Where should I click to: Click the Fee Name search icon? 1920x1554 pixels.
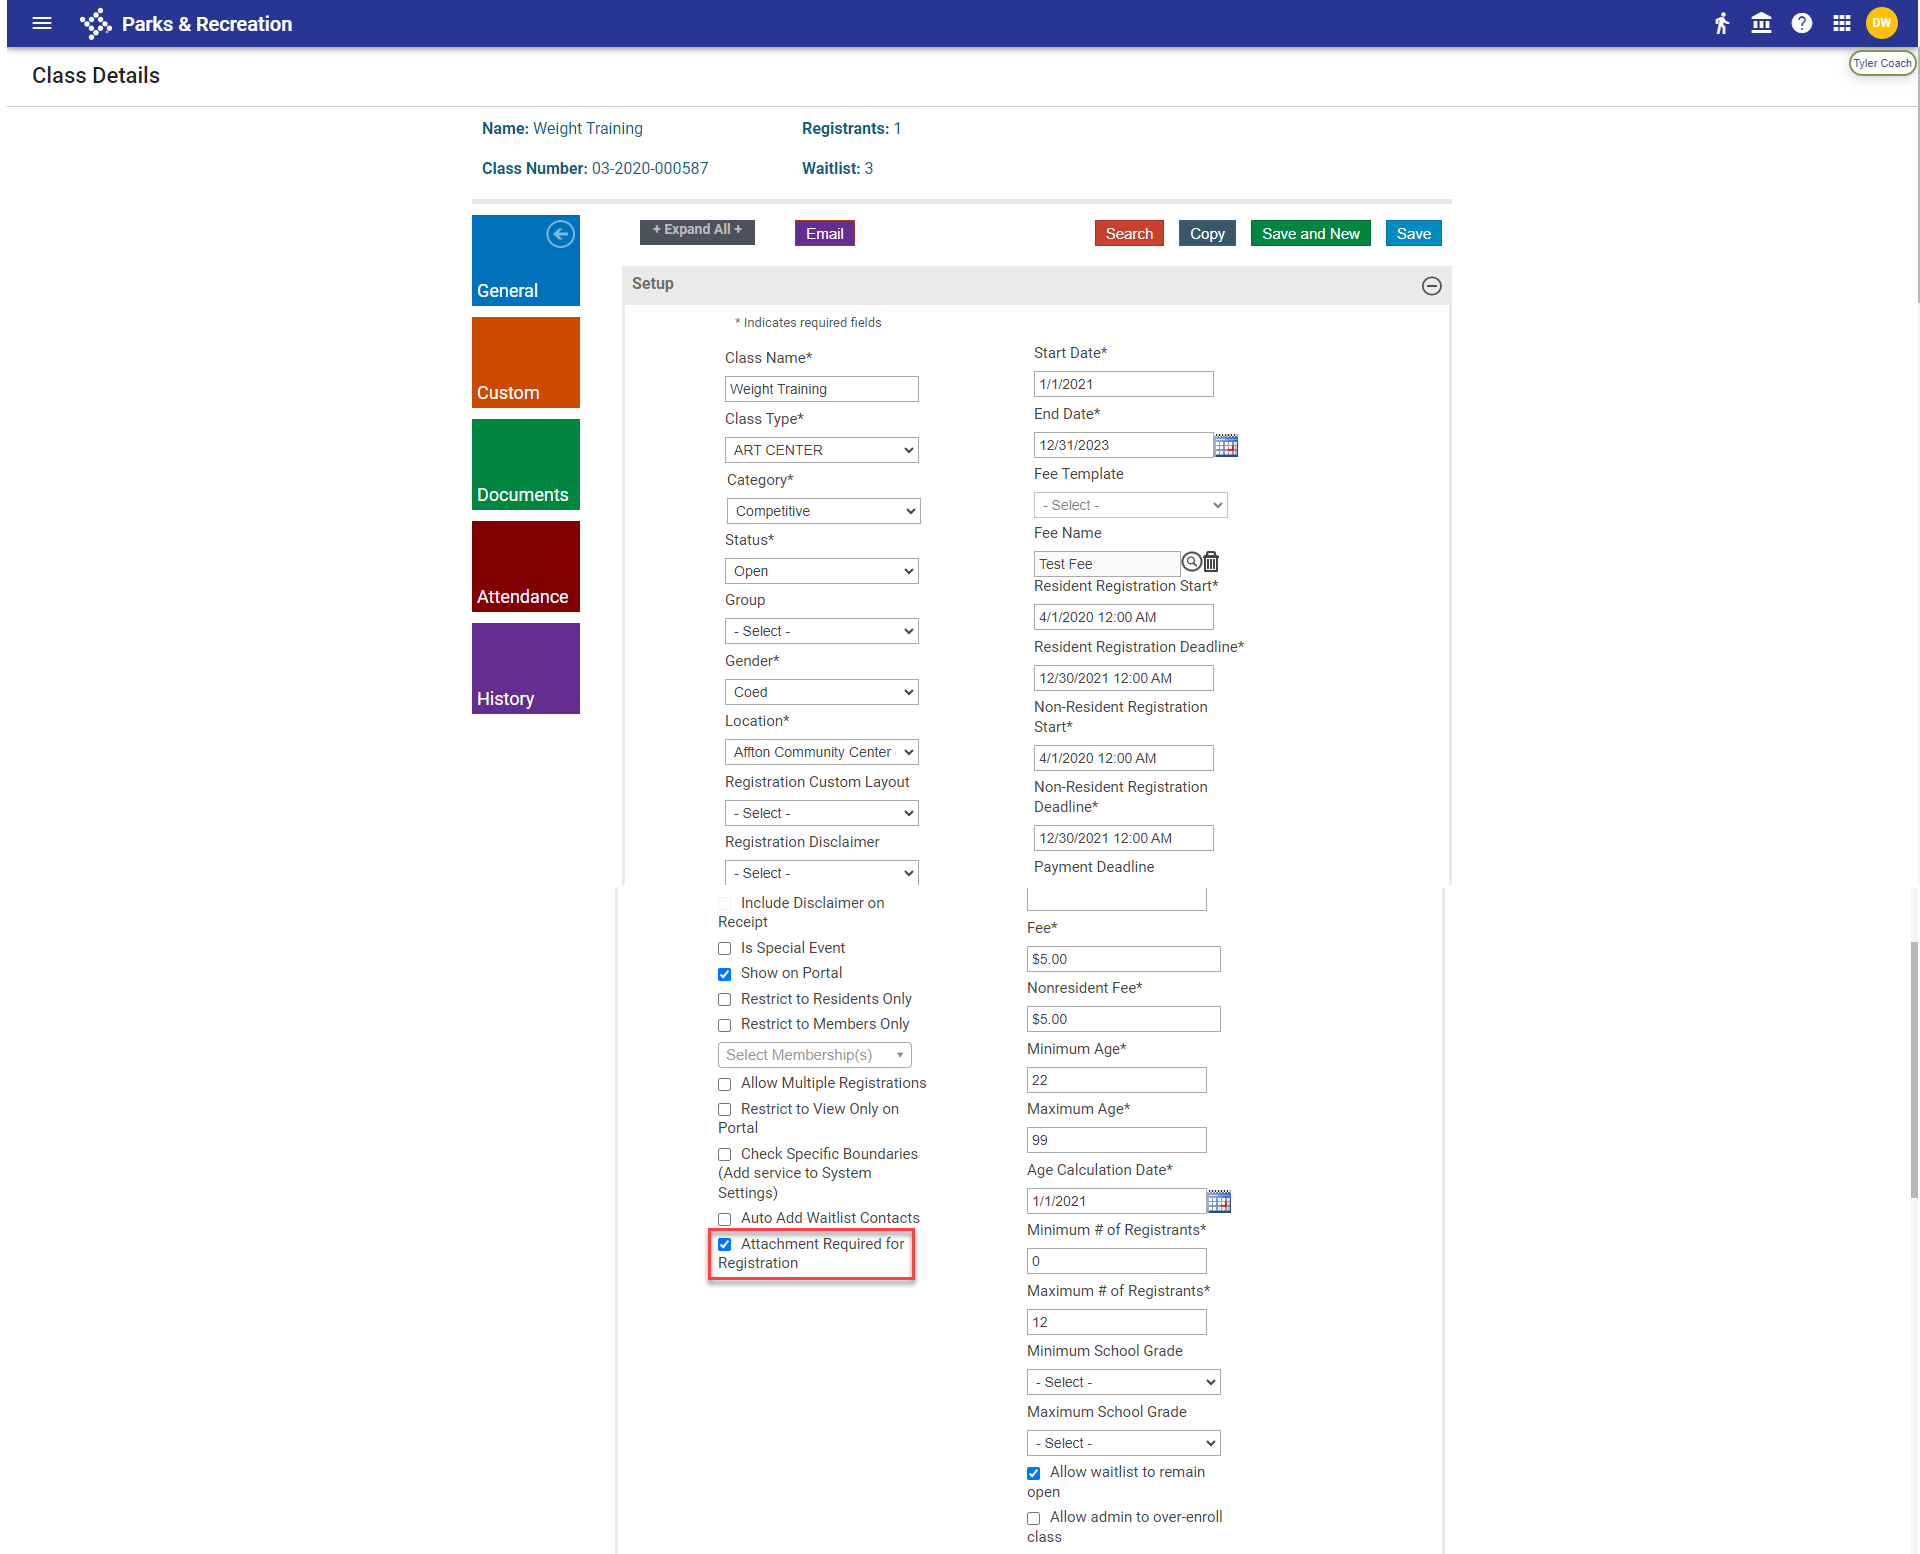[1191, 562]
